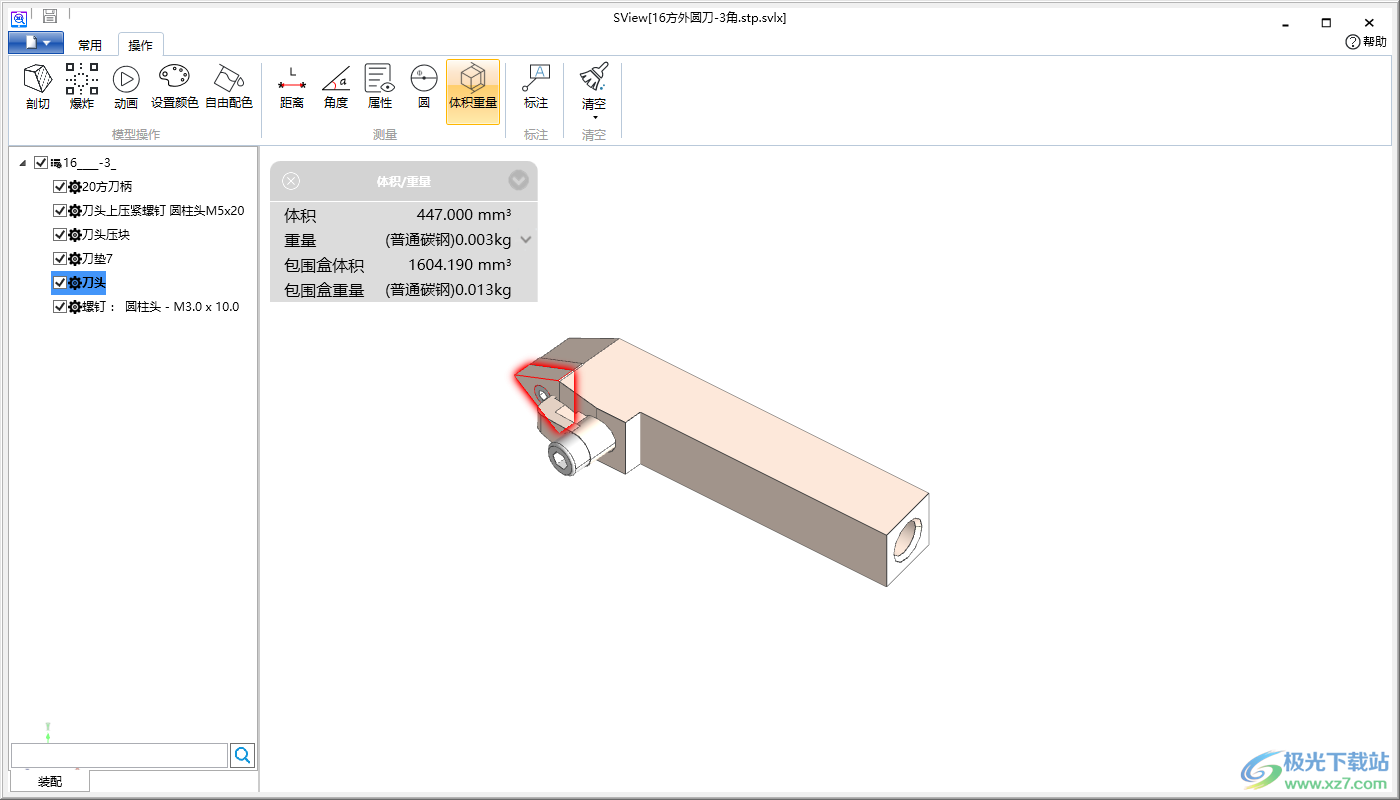Image resolution: width=1400 pixels, height=800 pixels.
Task: Click the tree search input field
Action: (119, 755)
